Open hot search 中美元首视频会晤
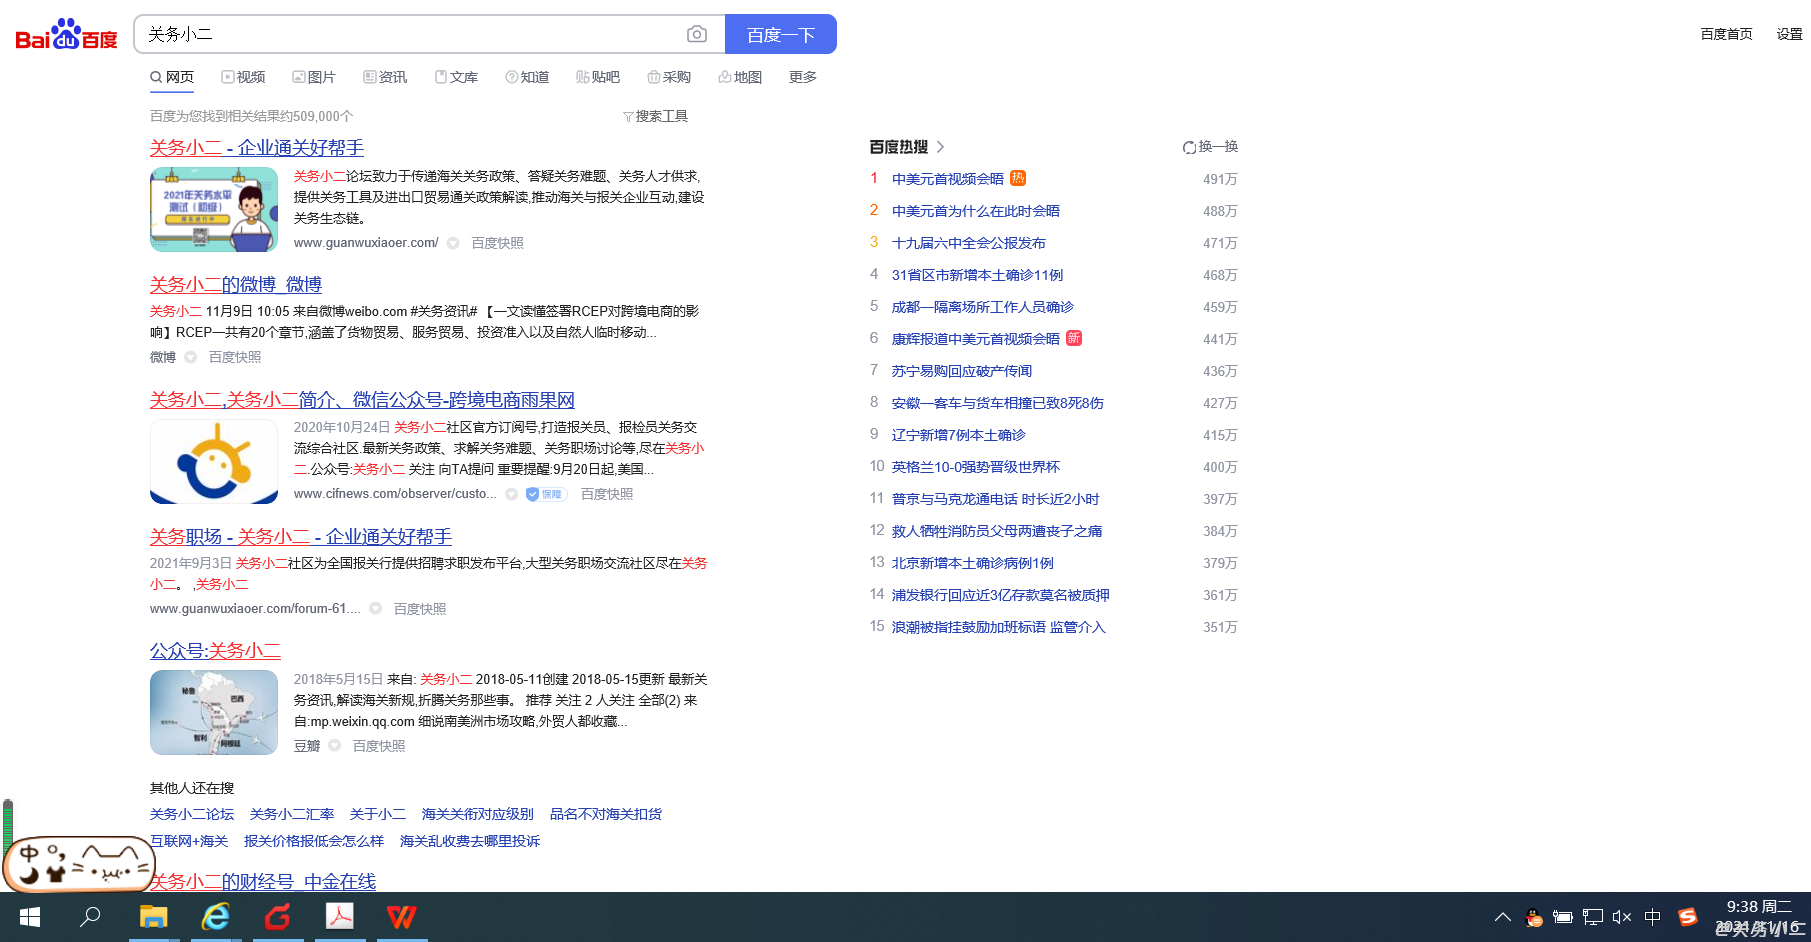 click(948, 179)
